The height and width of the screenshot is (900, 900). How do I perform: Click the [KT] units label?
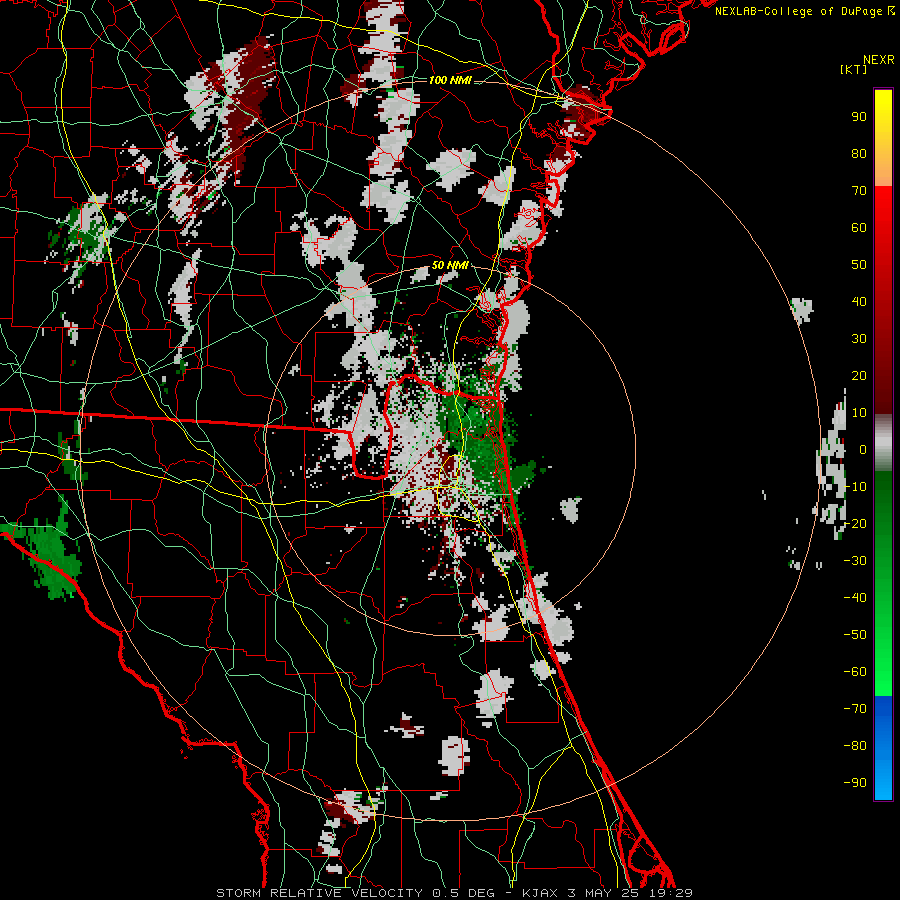tap(854, 69)
